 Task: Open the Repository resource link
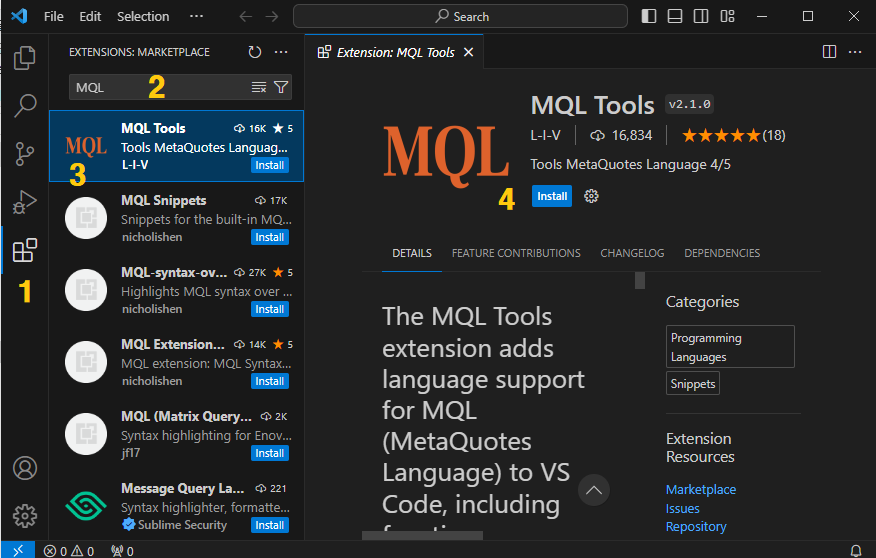coord(696,527)
